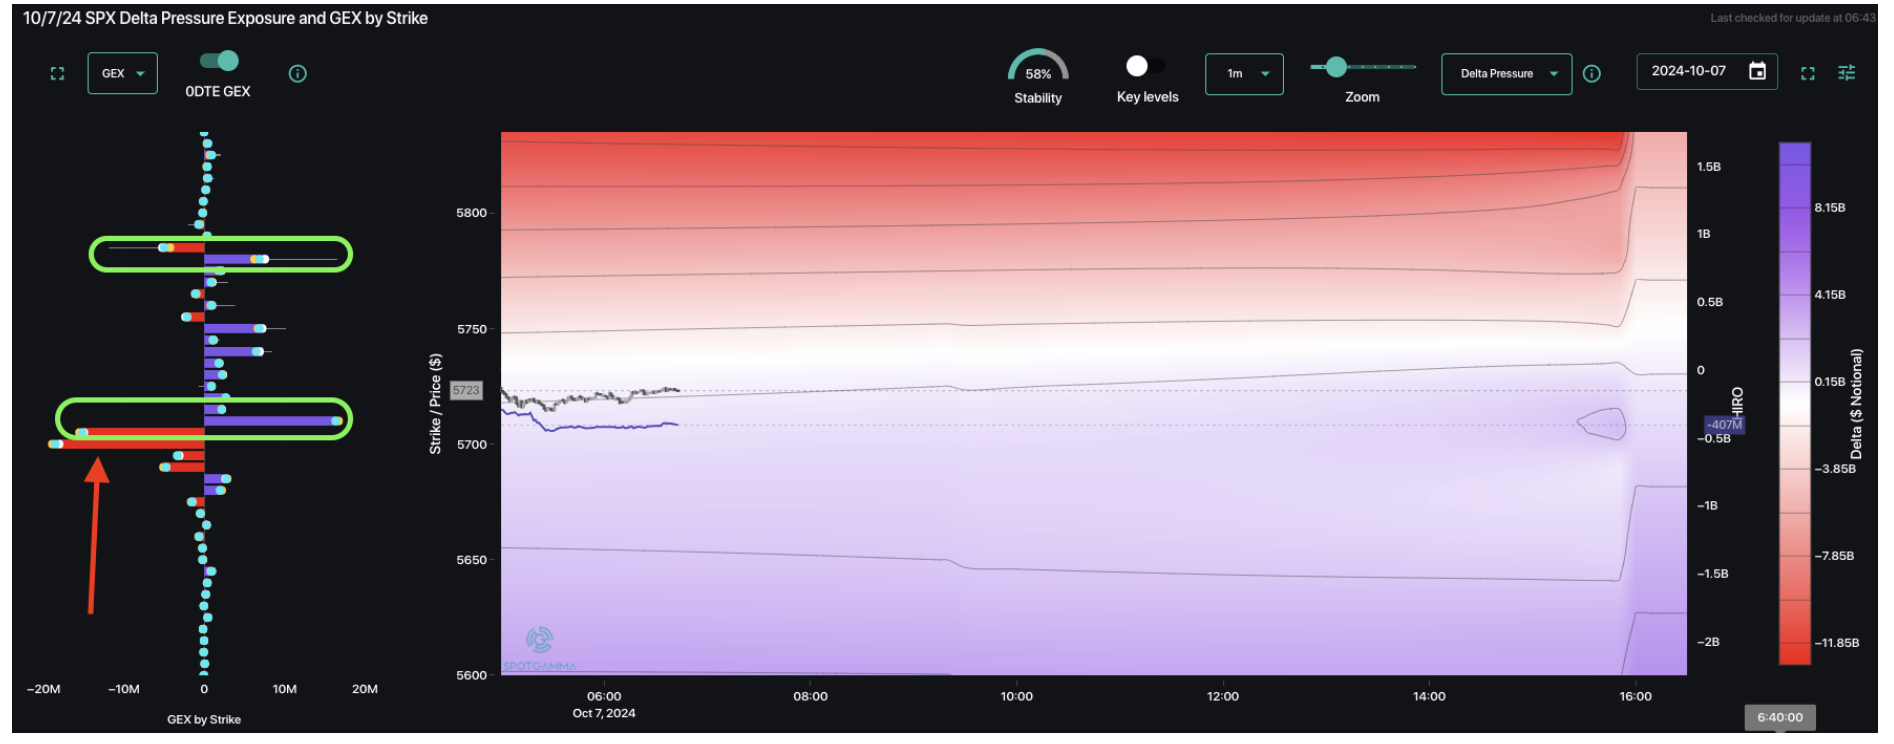This screenshot has width=1894, height=744.
Task: Click the 06:00 time axis label
Action: (x=604, y=696)
